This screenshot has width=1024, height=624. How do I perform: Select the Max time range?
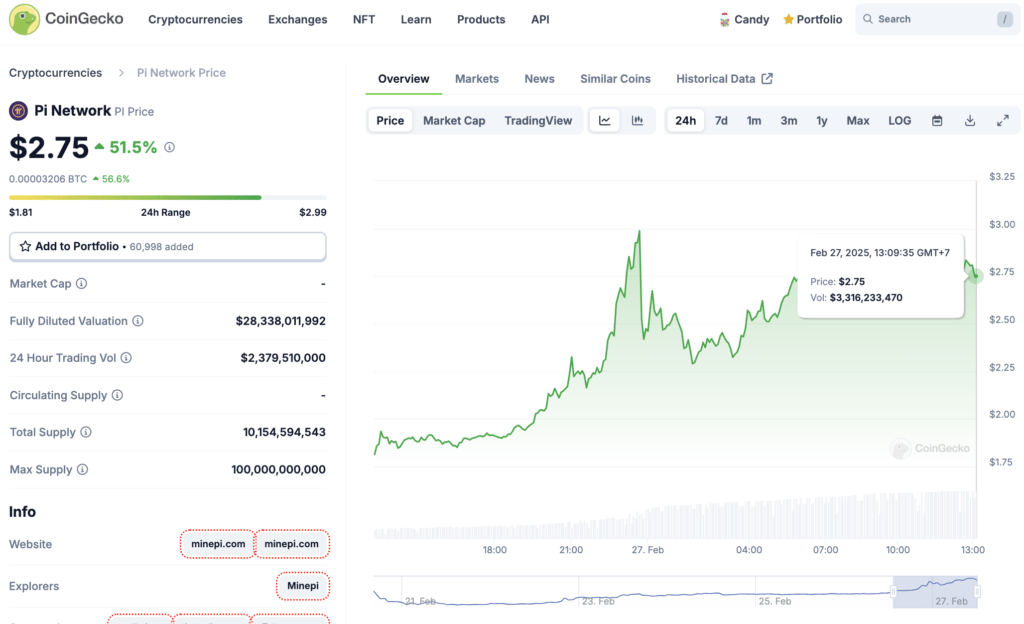(x=857, y=121)
